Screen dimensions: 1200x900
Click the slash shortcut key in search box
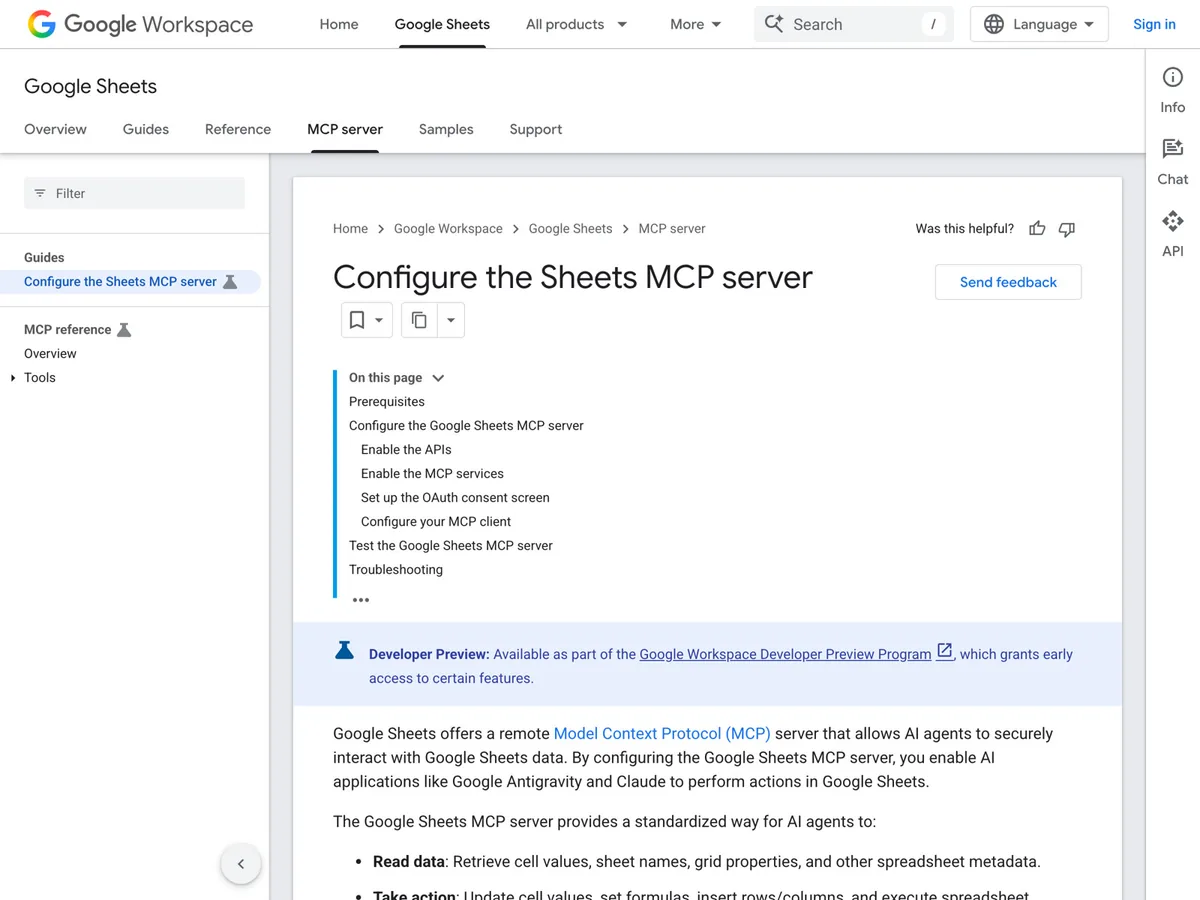tap(933, 24)
